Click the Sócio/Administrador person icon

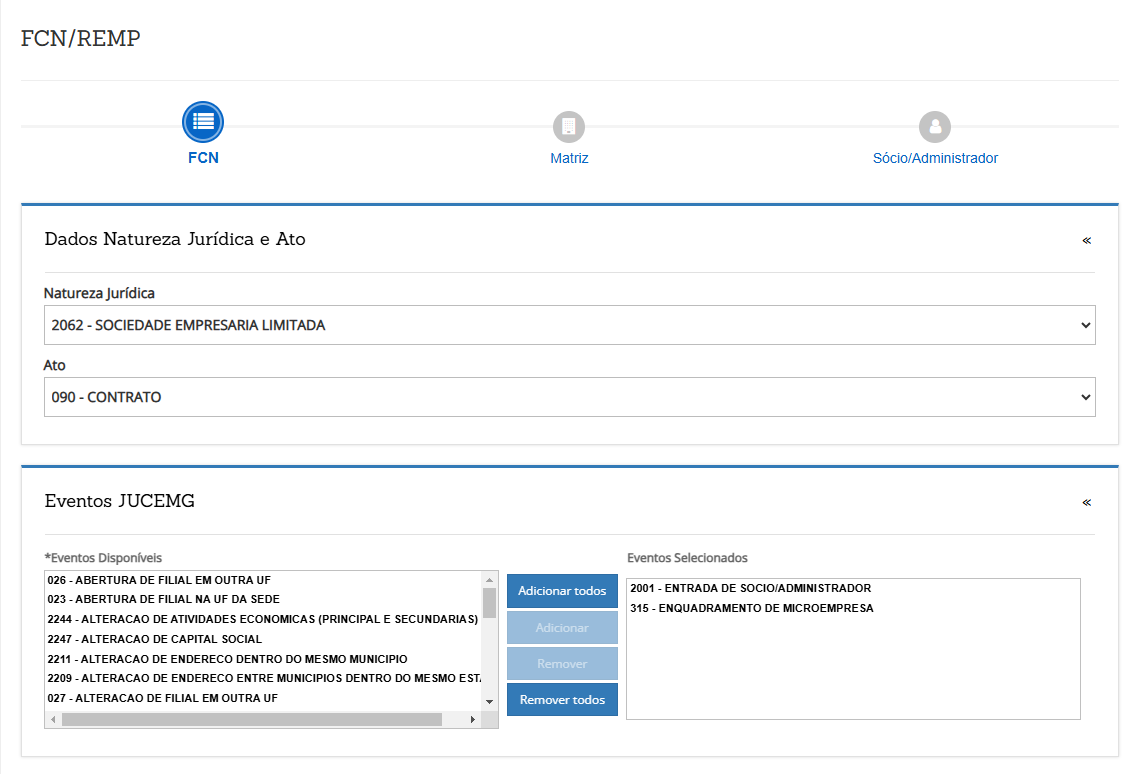click(935, 127)
